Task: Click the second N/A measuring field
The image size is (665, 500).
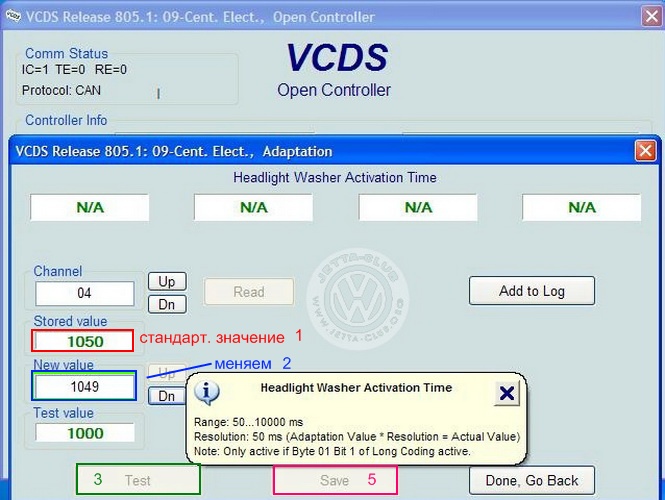Action: point(254,207)
